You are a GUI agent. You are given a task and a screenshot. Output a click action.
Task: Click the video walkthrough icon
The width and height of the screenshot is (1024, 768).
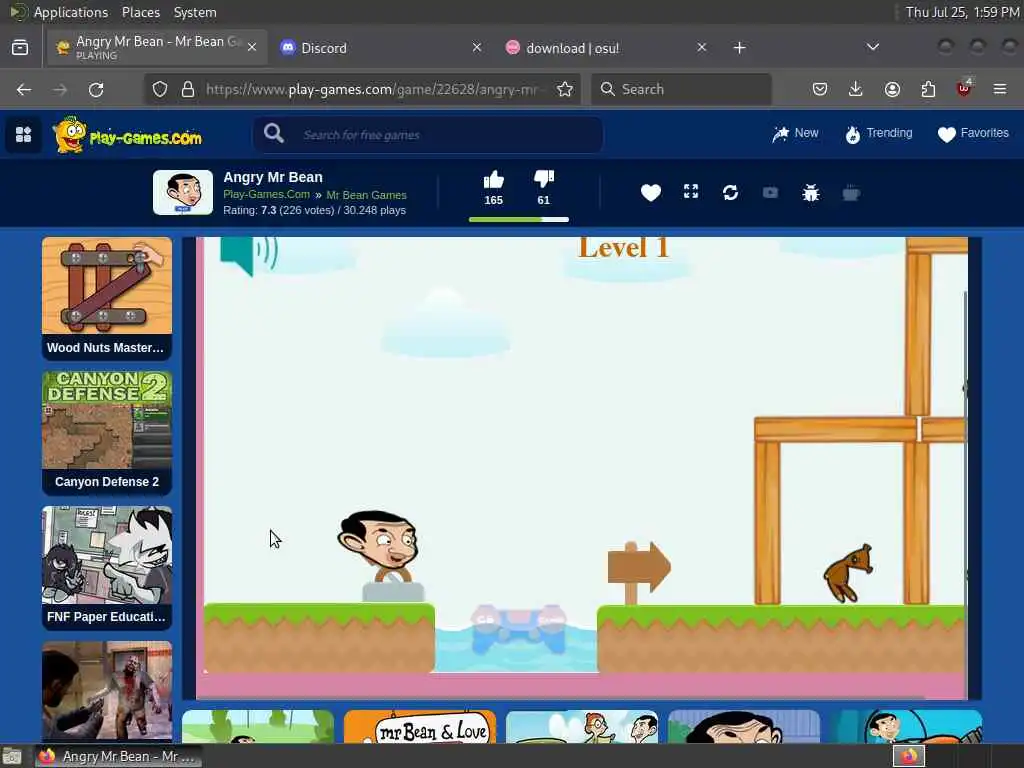click(771, 193)
